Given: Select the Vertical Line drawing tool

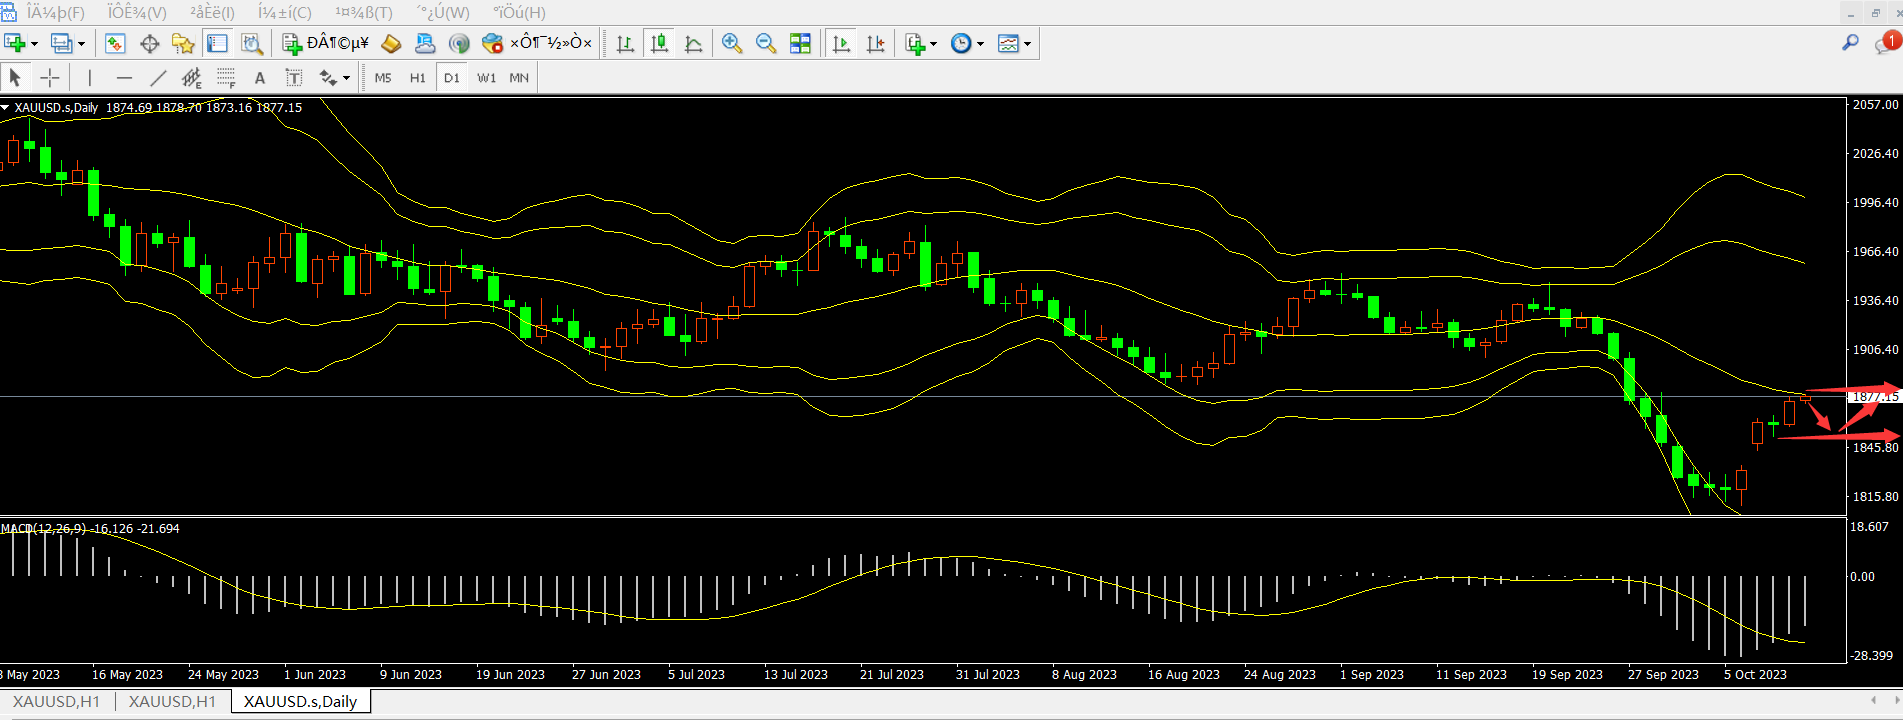Looking at the screenshot, I should click(90, 77).
